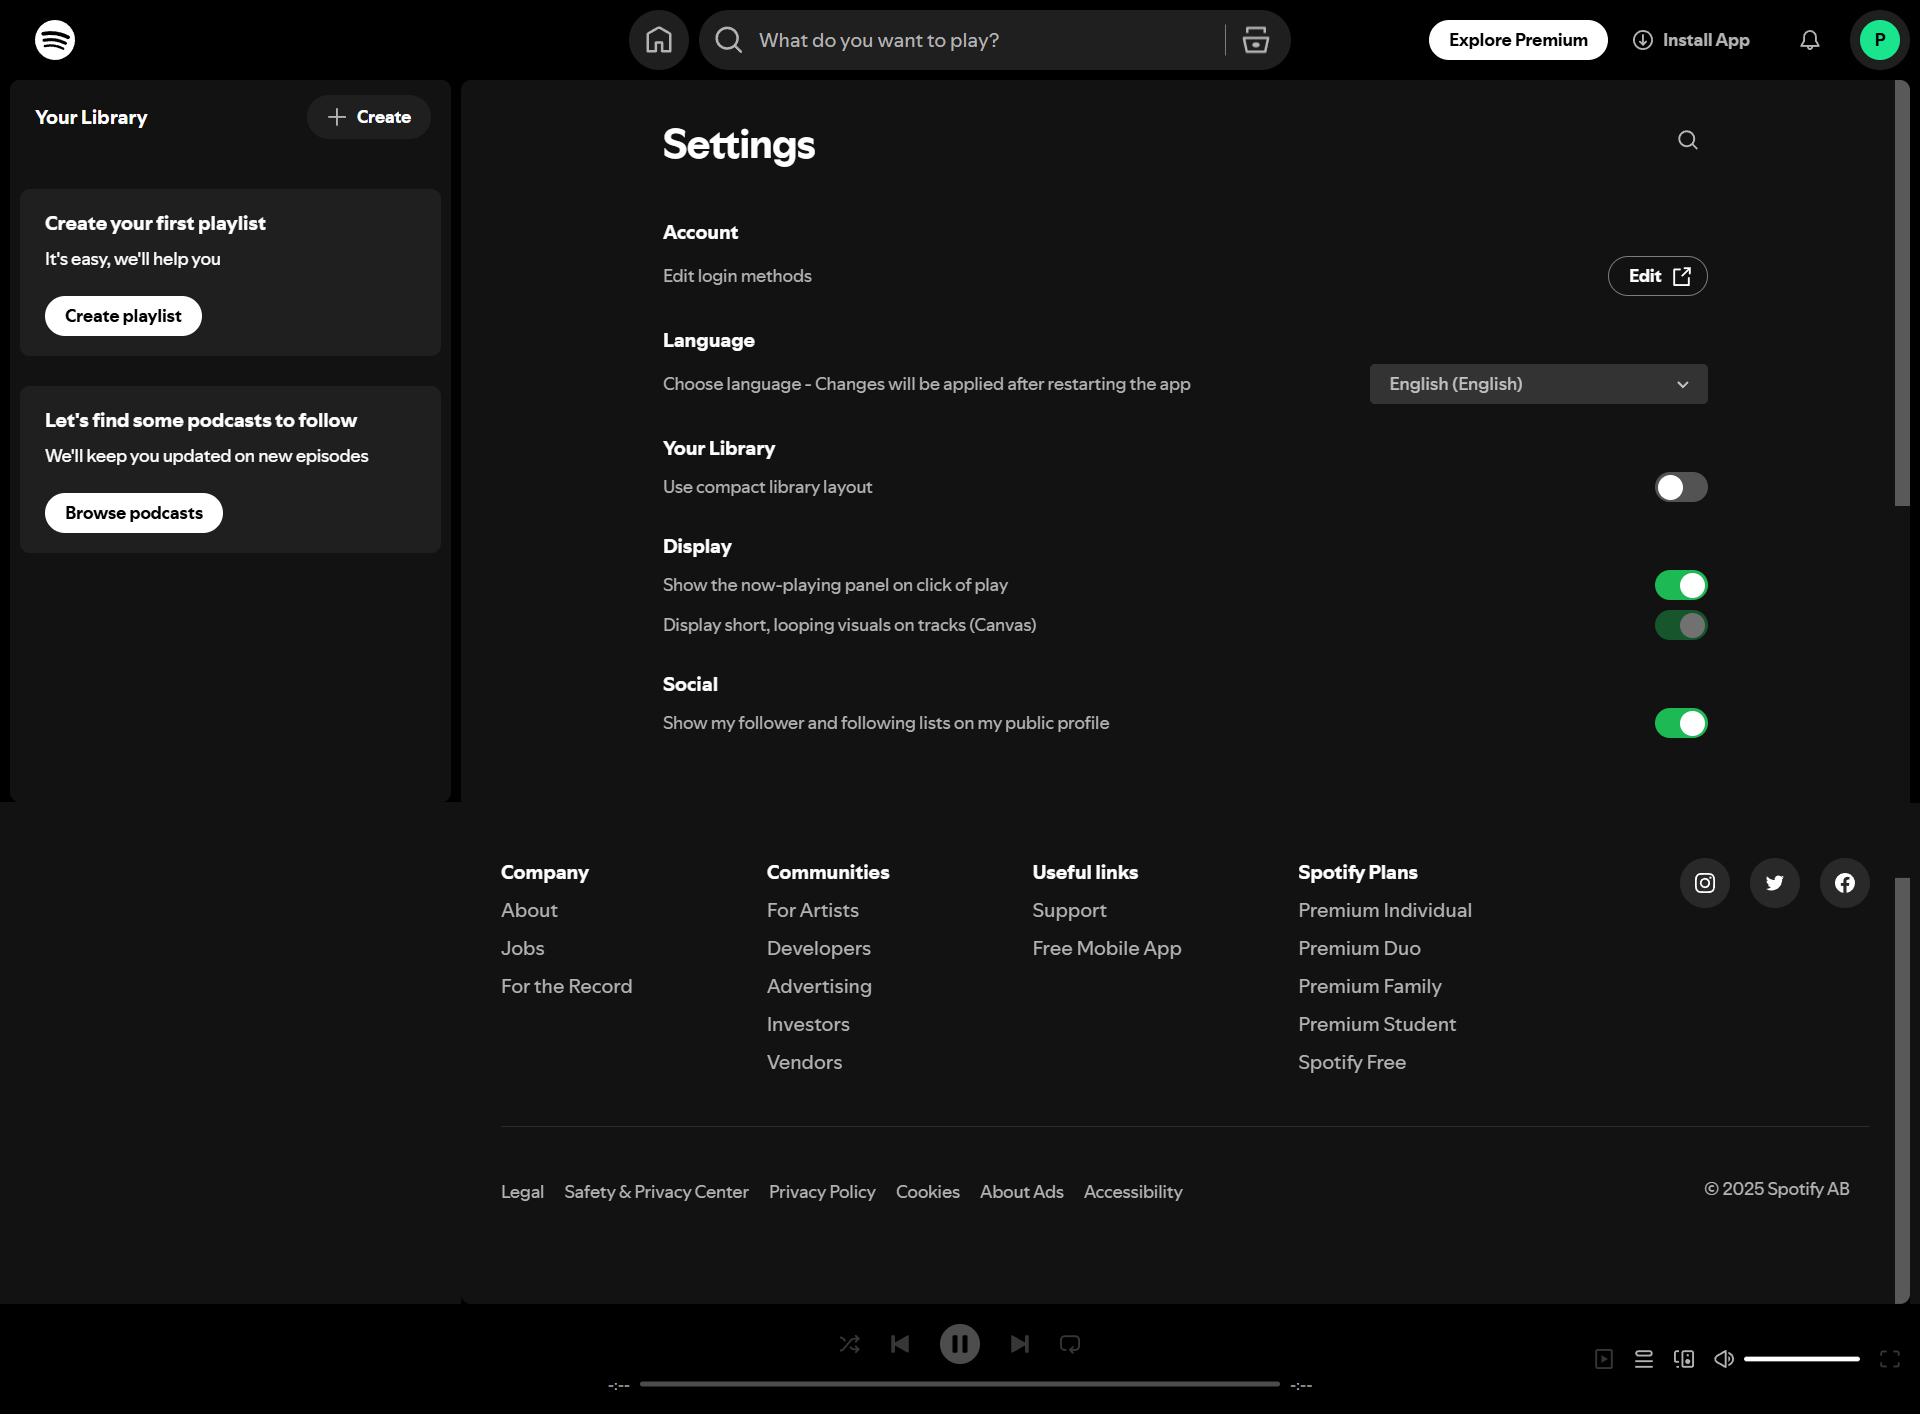Open the queue icon
The height and width of the screenshot is (1414, 1920).
point(1644,1359)
